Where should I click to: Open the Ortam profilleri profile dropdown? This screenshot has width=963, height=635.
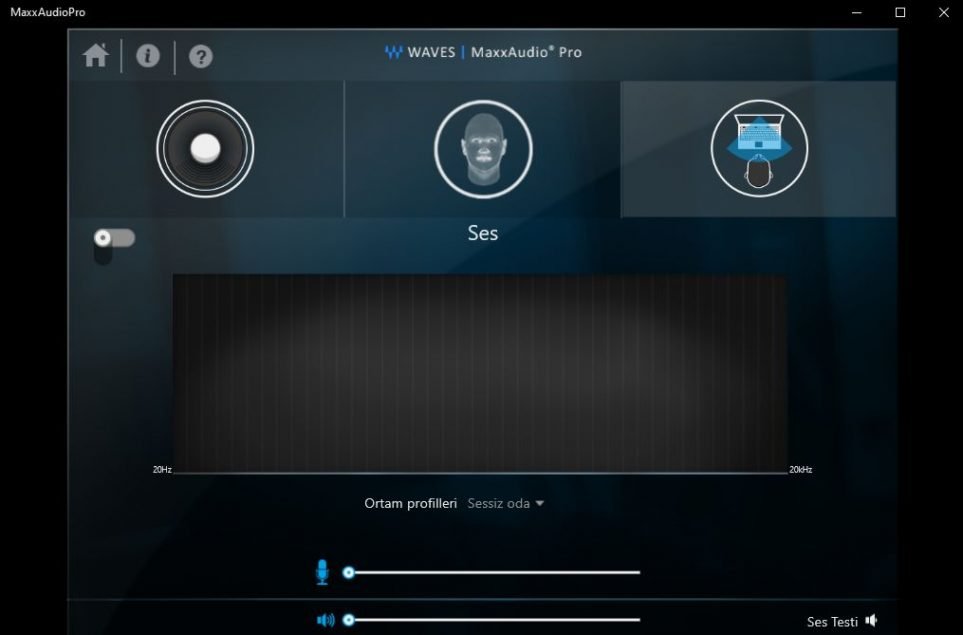(x=505, y=503)
